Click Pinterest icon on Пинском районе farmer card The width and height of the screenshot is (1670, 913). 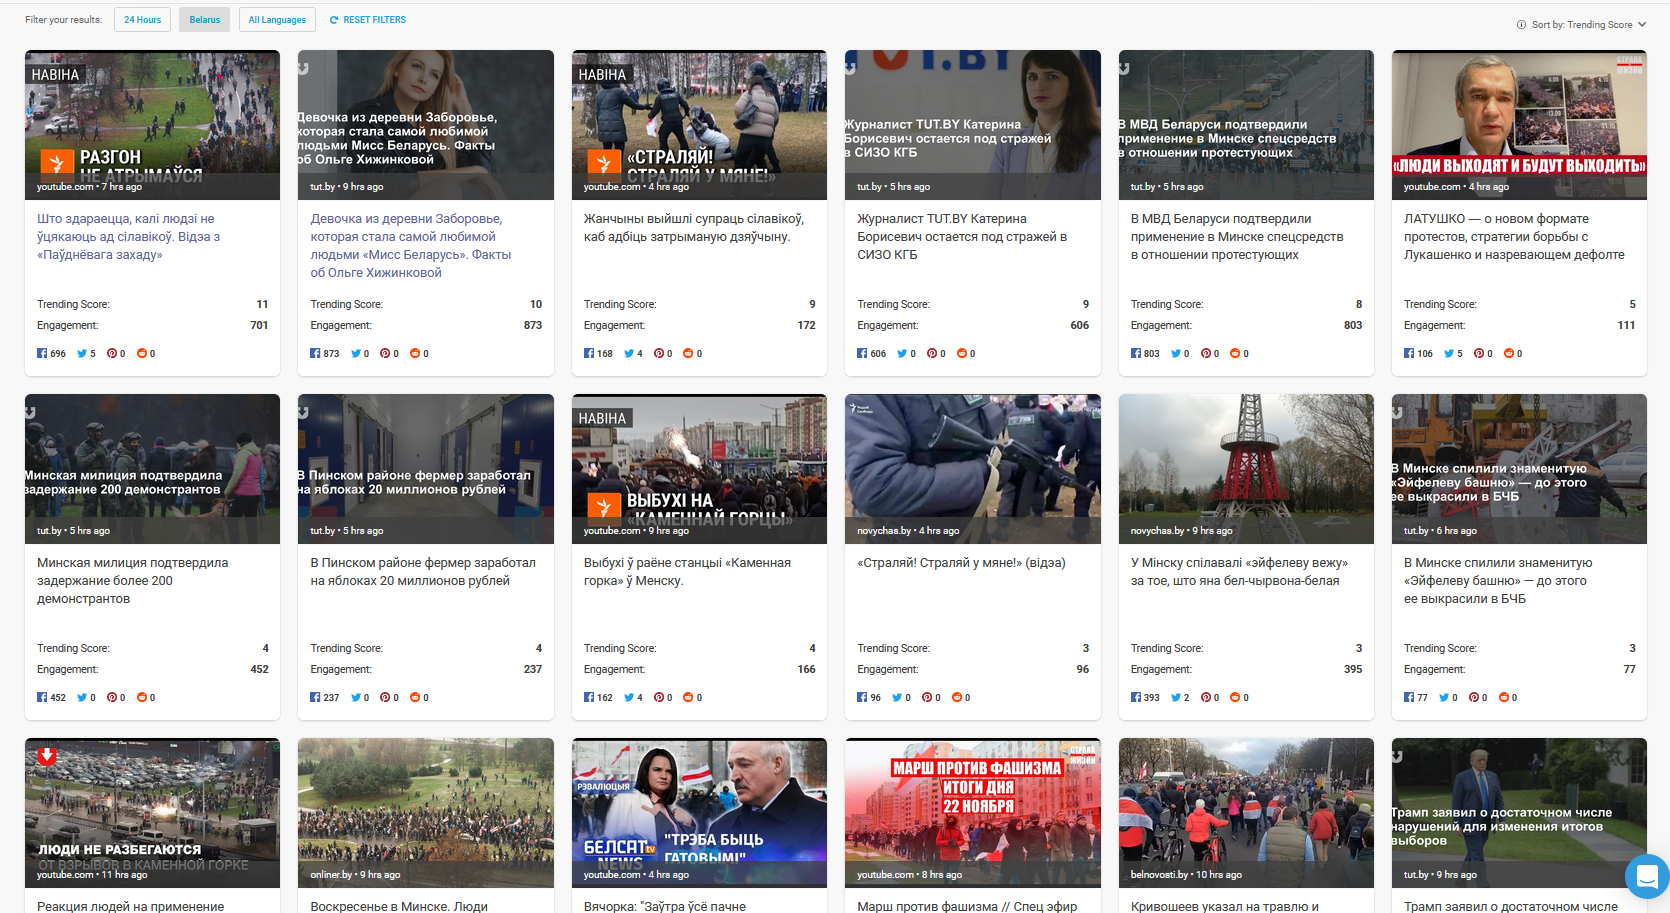(x=384, y=697)
